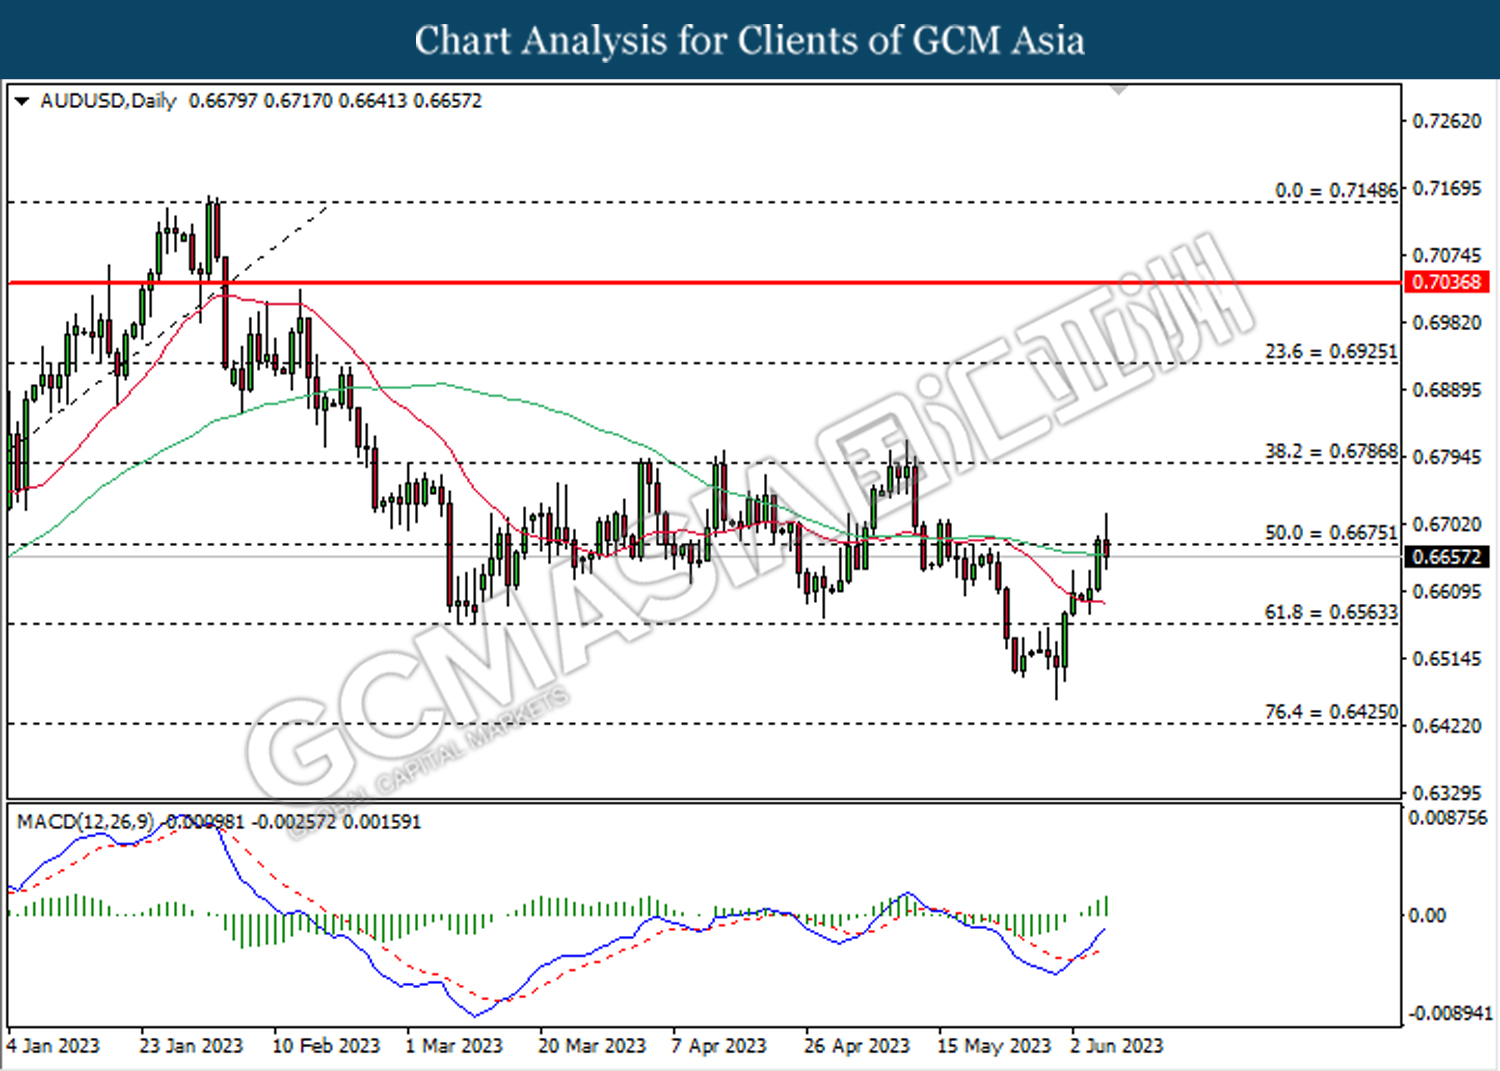Click the 50.0 = 0.66751 Fibonacci label
Image resolution: width=1500 pixels, height=1071 pixels.
1330,533
